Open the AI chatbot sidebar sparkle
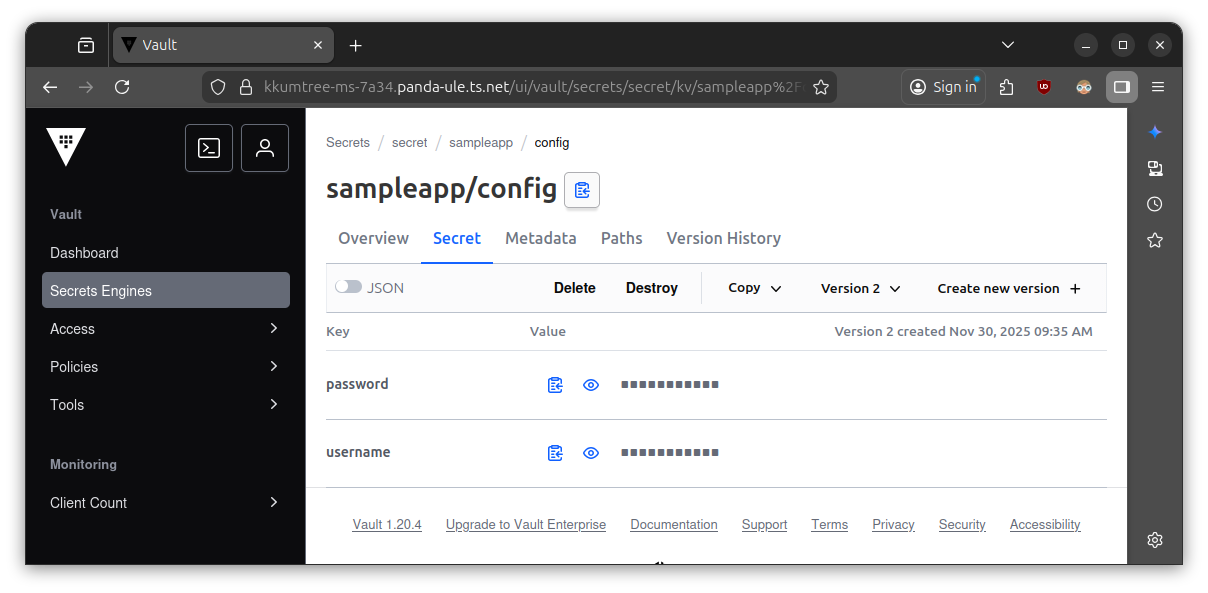This screenshot has height=593, width=1208. coord(1155,132)
